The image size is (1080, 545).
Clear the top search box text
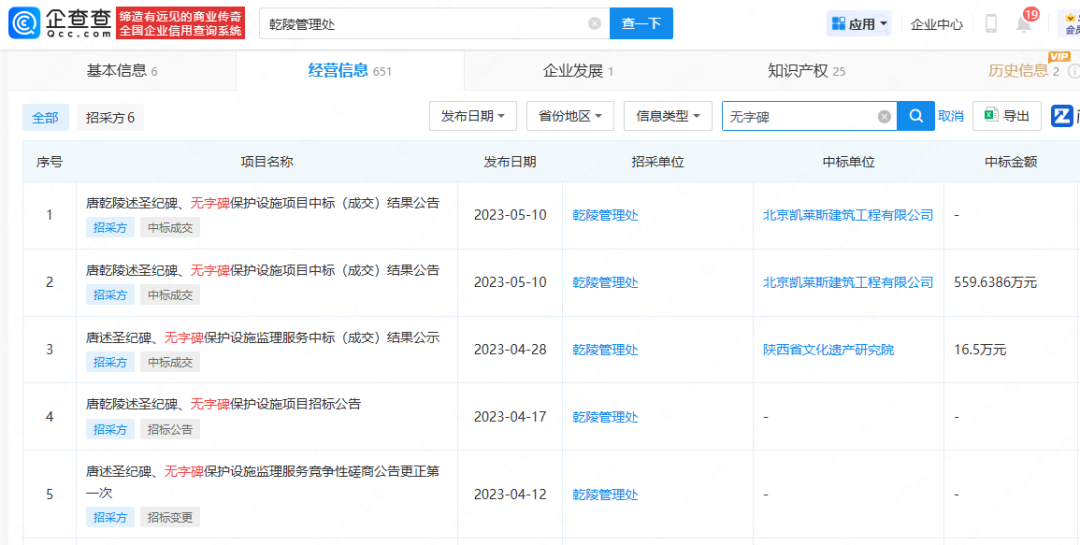click(x=594, y=23)
